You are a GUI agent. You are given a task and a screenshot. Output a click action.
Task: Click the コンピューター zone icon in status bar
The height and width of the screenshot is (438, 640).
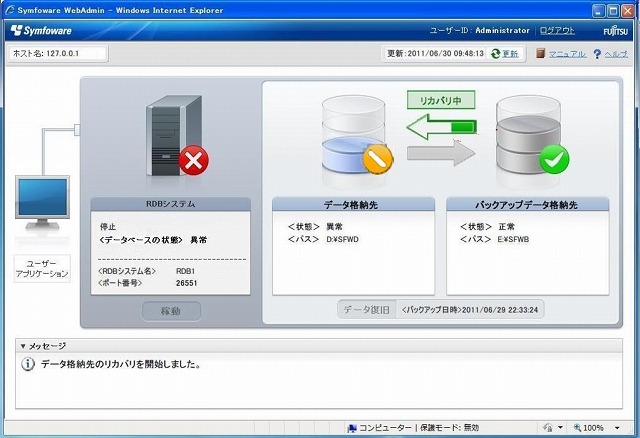(x=351, y=428)
